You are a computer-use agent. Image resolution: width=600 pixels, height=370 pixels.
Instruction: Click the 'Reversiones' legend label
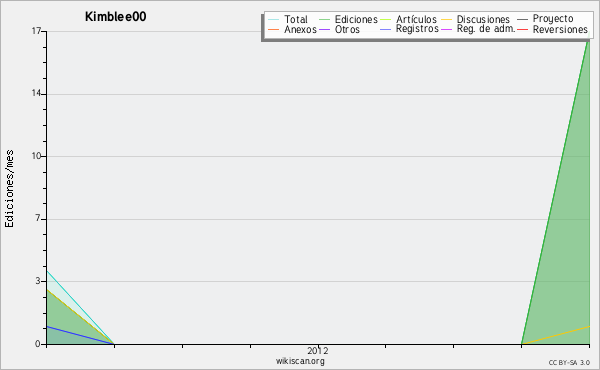[x=560, y=29]
